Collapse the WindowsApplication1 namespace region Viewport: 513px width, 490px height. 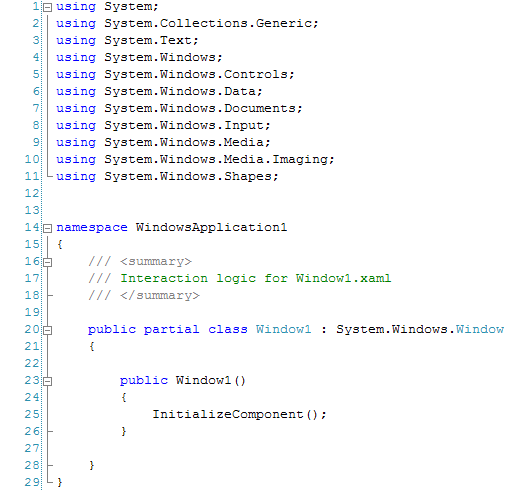48,228
